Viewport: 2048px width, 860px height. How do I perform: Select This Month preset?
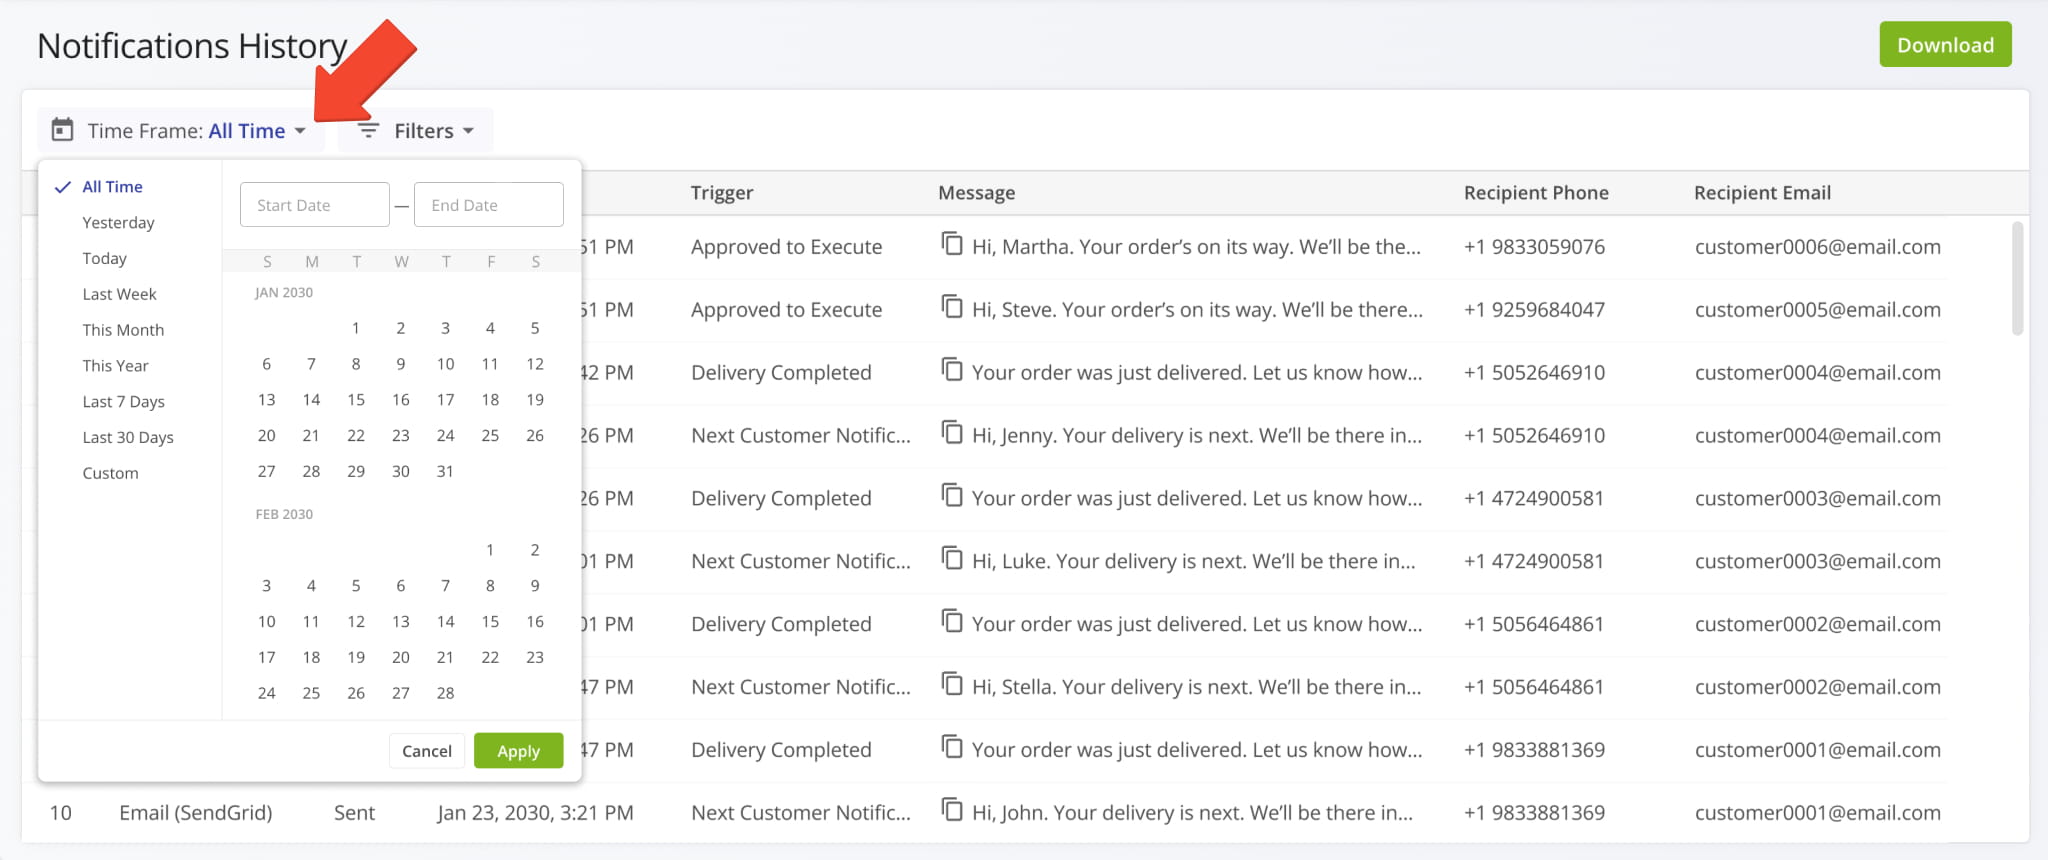pyautogui.click(x=123, y=330)
